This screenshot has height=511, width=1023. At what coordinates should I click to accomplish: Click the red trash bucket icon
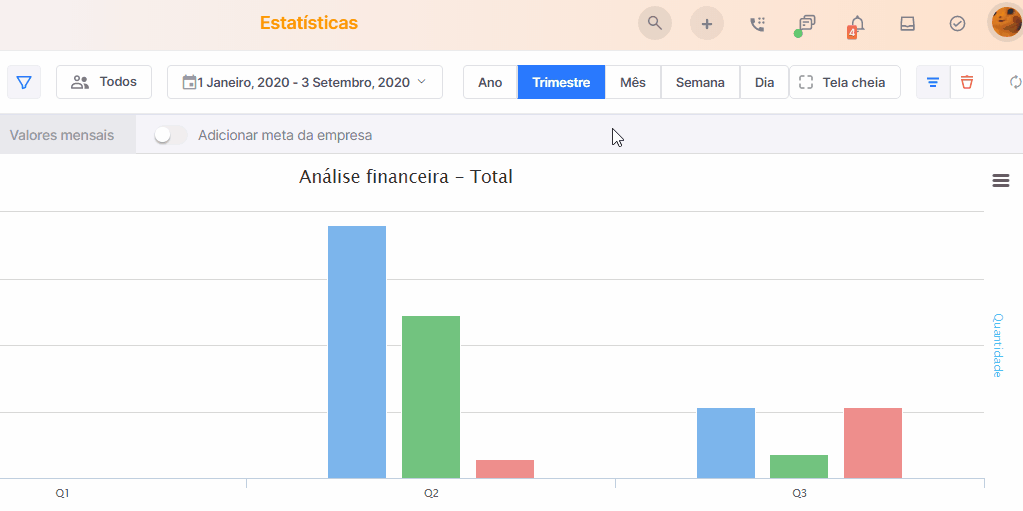tap(967, 82)
